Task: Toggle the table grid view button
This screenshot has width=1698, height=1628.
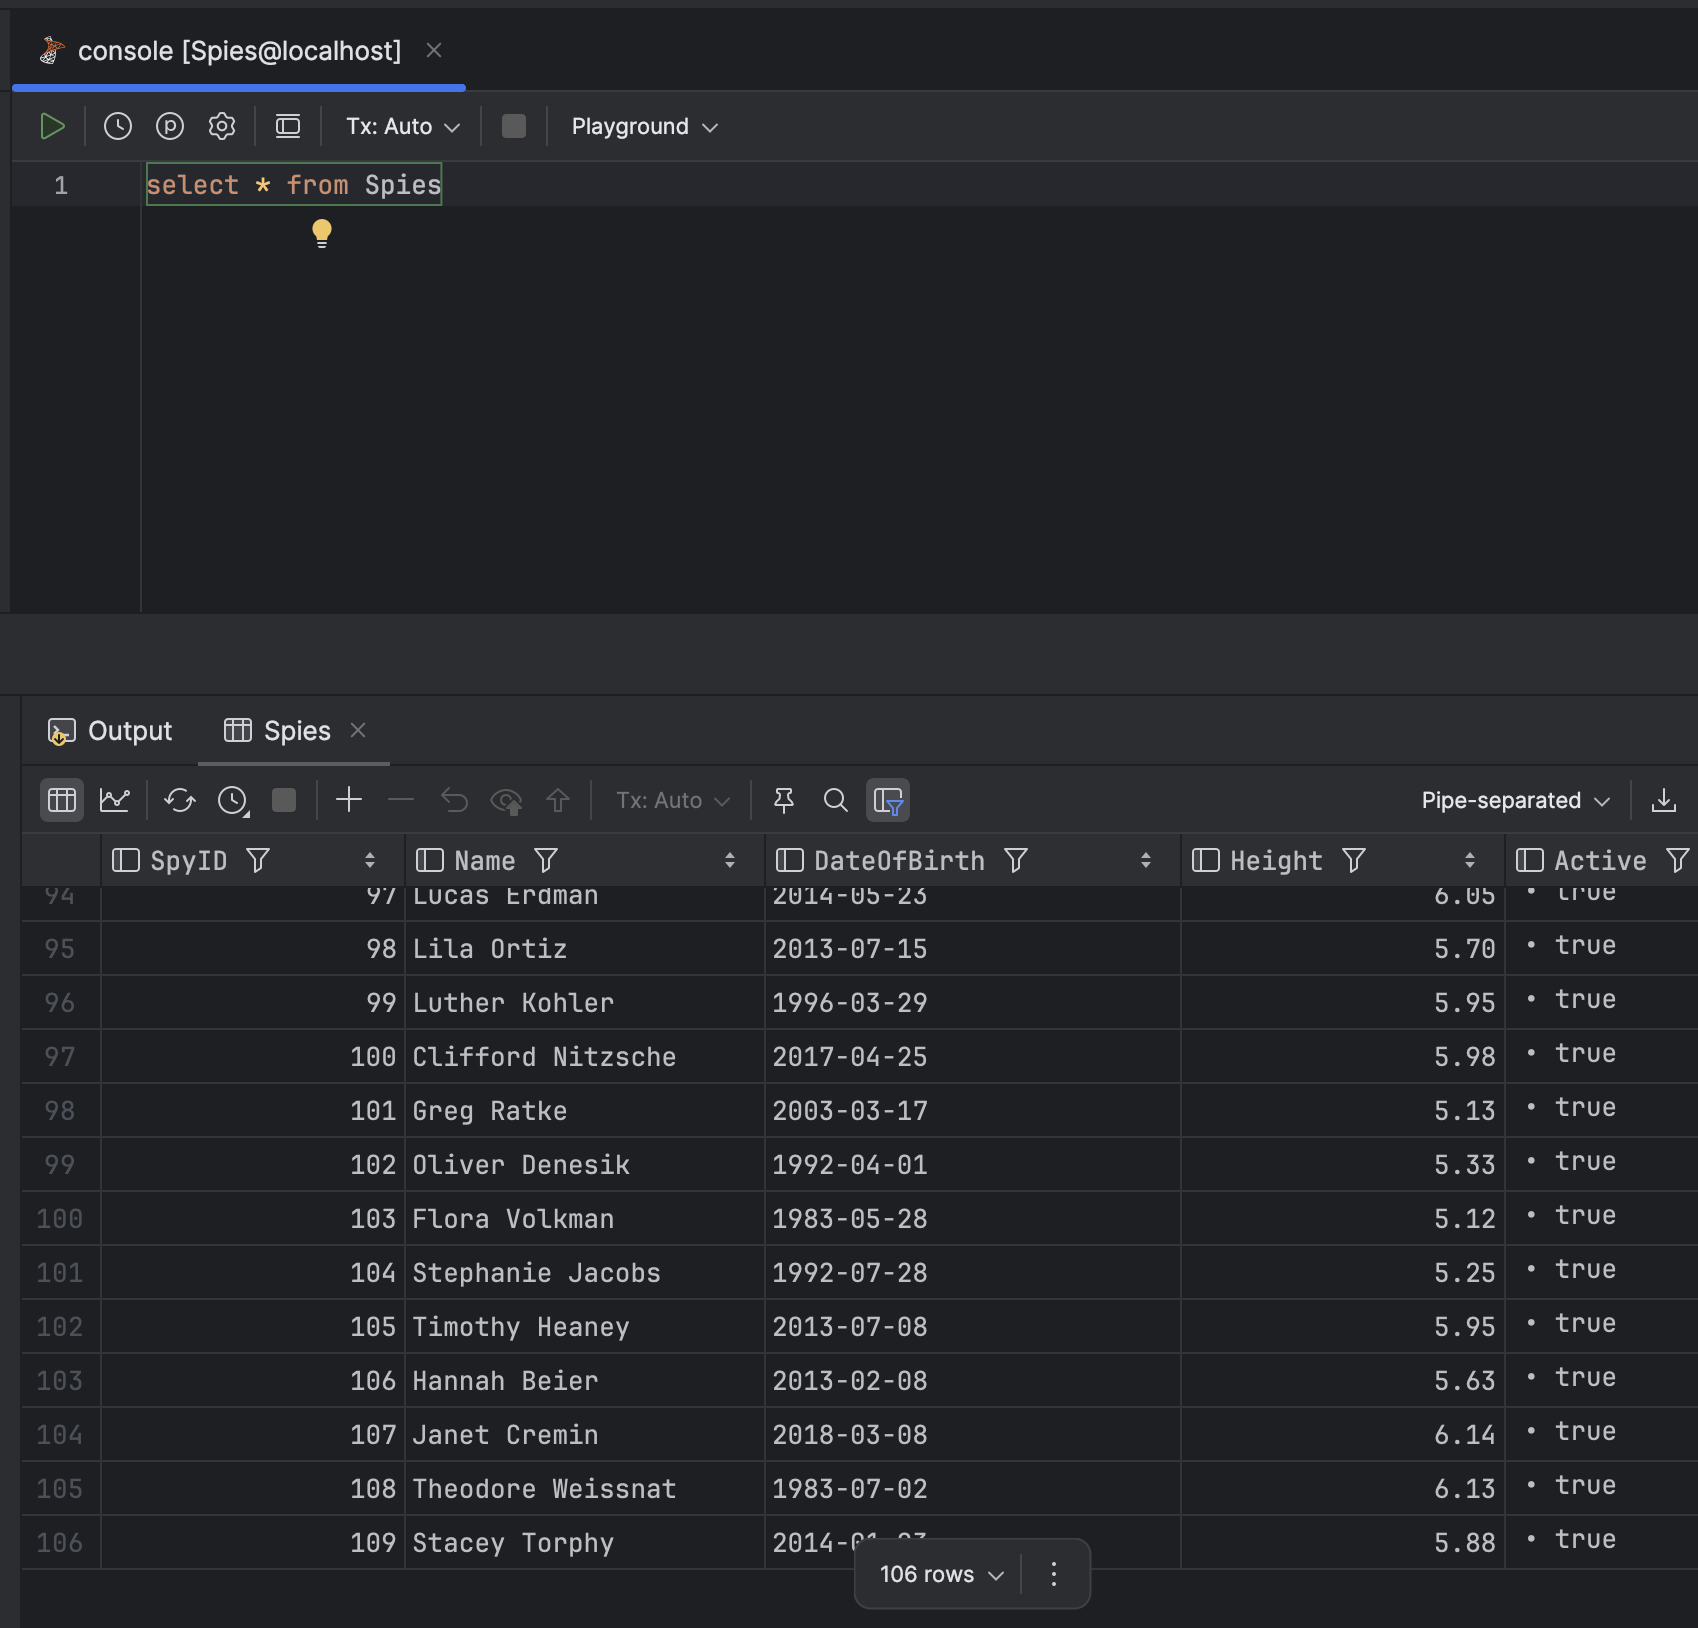Action: click(62, 800)
